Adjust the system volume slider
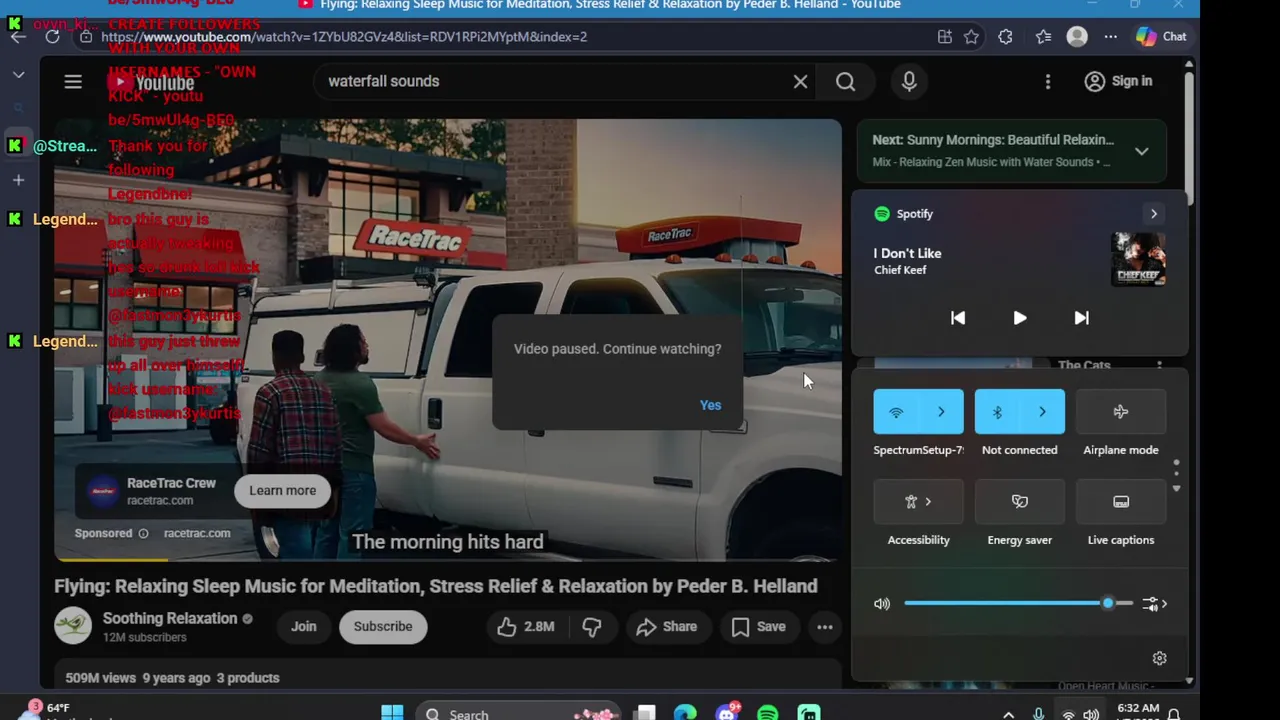This screenshot has width=1280, height=720. click(x=1018, y=603)
